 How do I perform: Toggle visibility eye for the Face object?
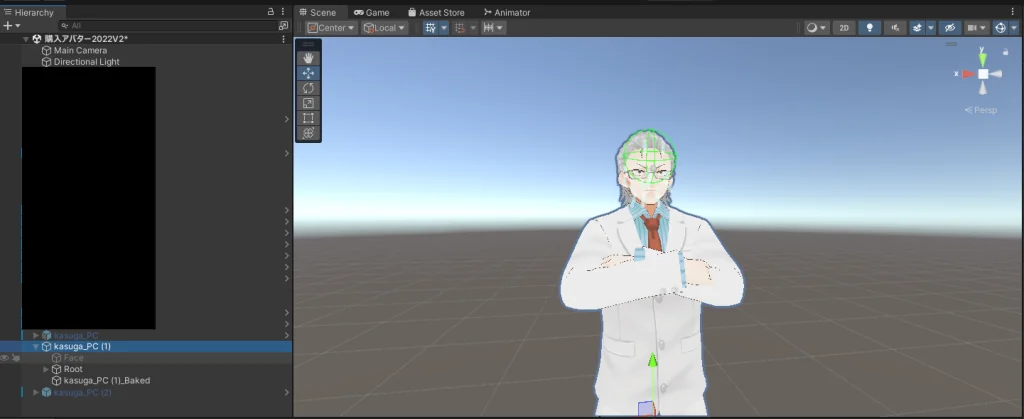[5, 358]
